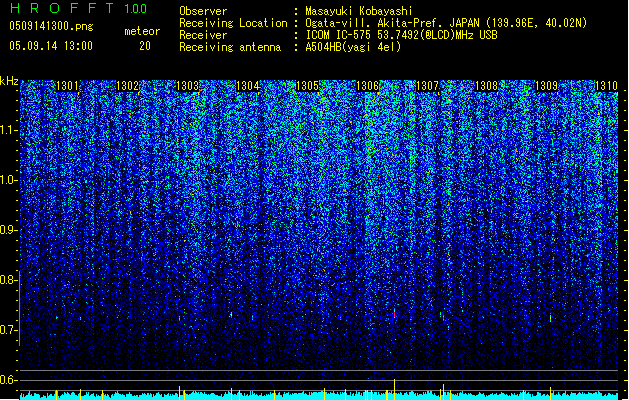Viewport: 629px width, 400px height.
Task: Click the 1304 time label
Action: [248, 86]
